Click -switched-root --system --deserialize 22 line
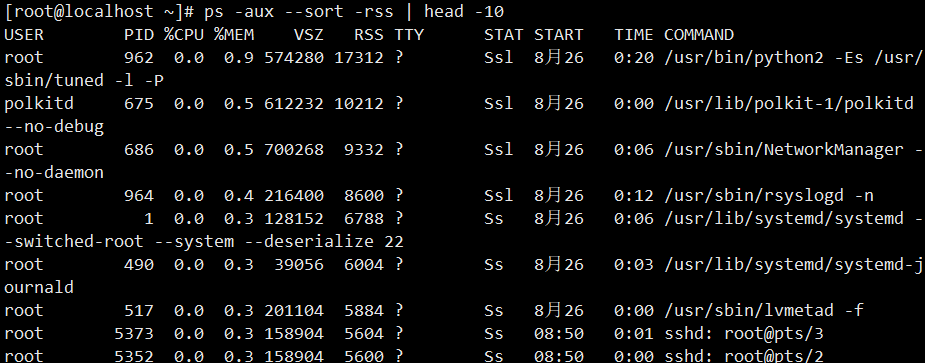The width and height of the screenshot is (925, 363). pos(204,241)
